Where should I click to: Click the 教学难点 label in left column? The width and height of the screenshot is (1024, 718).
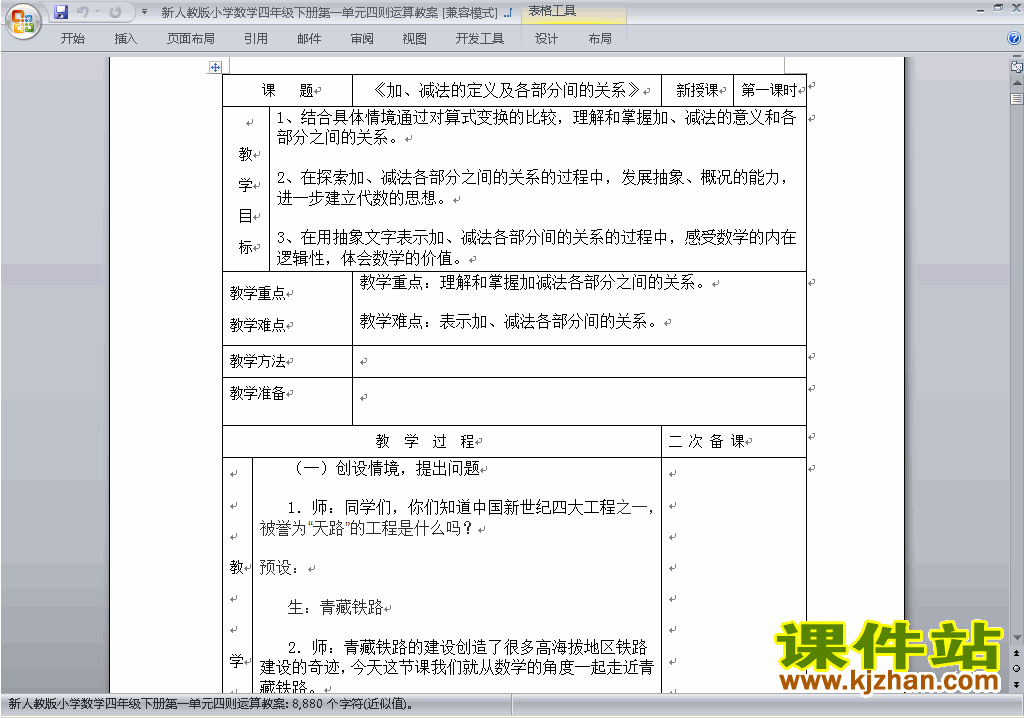point(258,325)
